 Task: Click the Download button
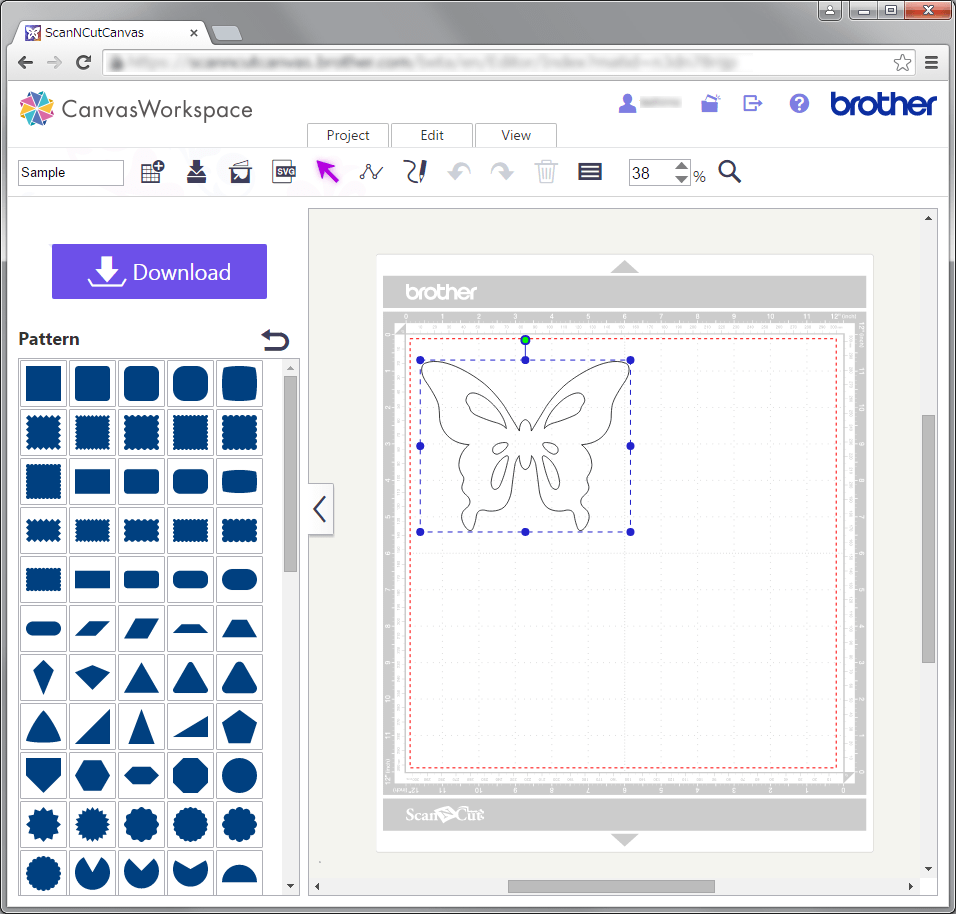pos(159,271)
